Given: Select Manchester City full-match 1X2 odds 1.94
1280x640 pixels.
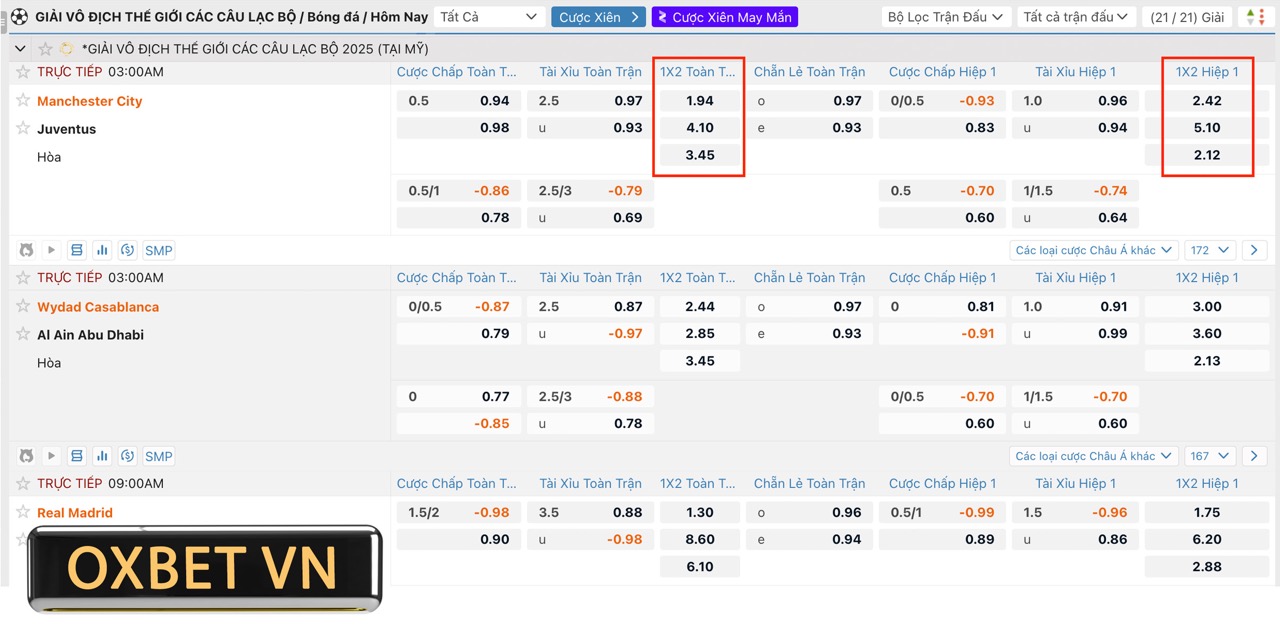Looking at the screenshot, I should click(x=699, y=100).
